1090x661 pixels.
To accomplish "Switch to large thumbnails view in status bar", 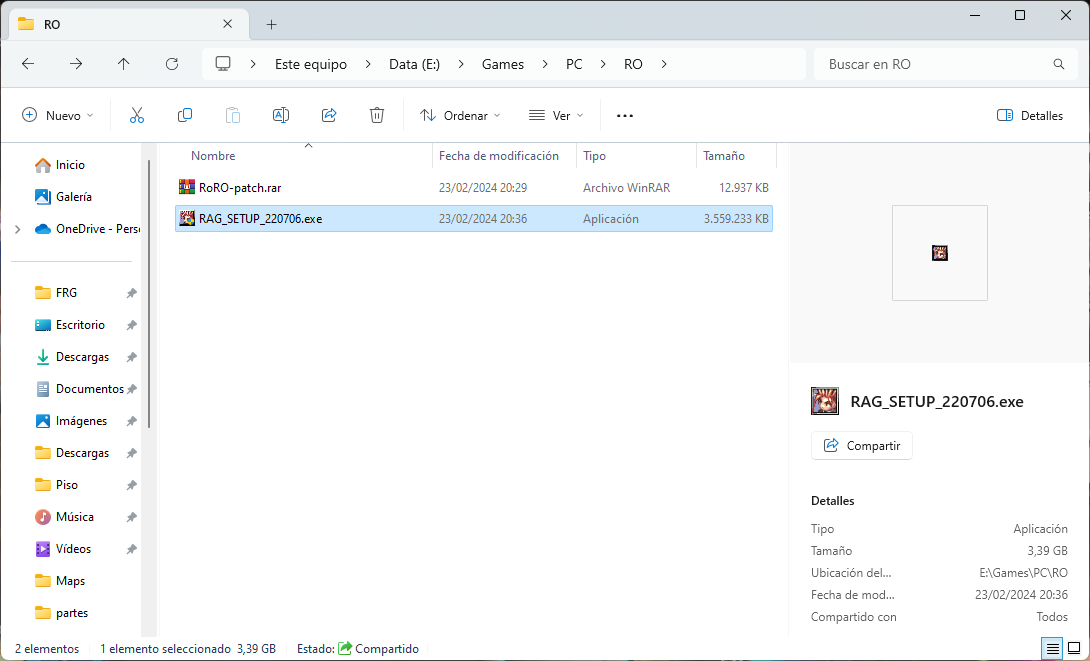I will 1073,649.
